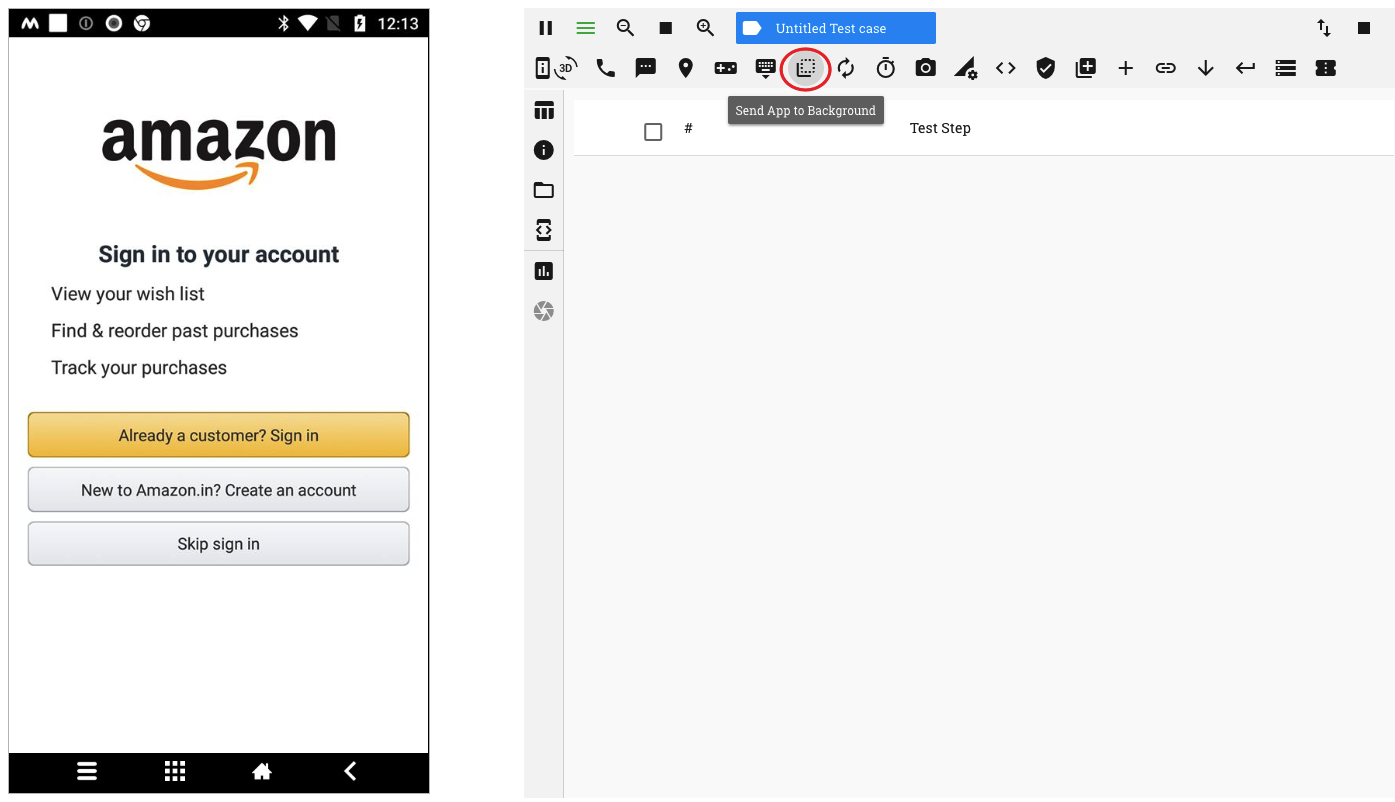1395x802 pixels.
Task: Tap the M notification icon
Action: coord(30,23)
